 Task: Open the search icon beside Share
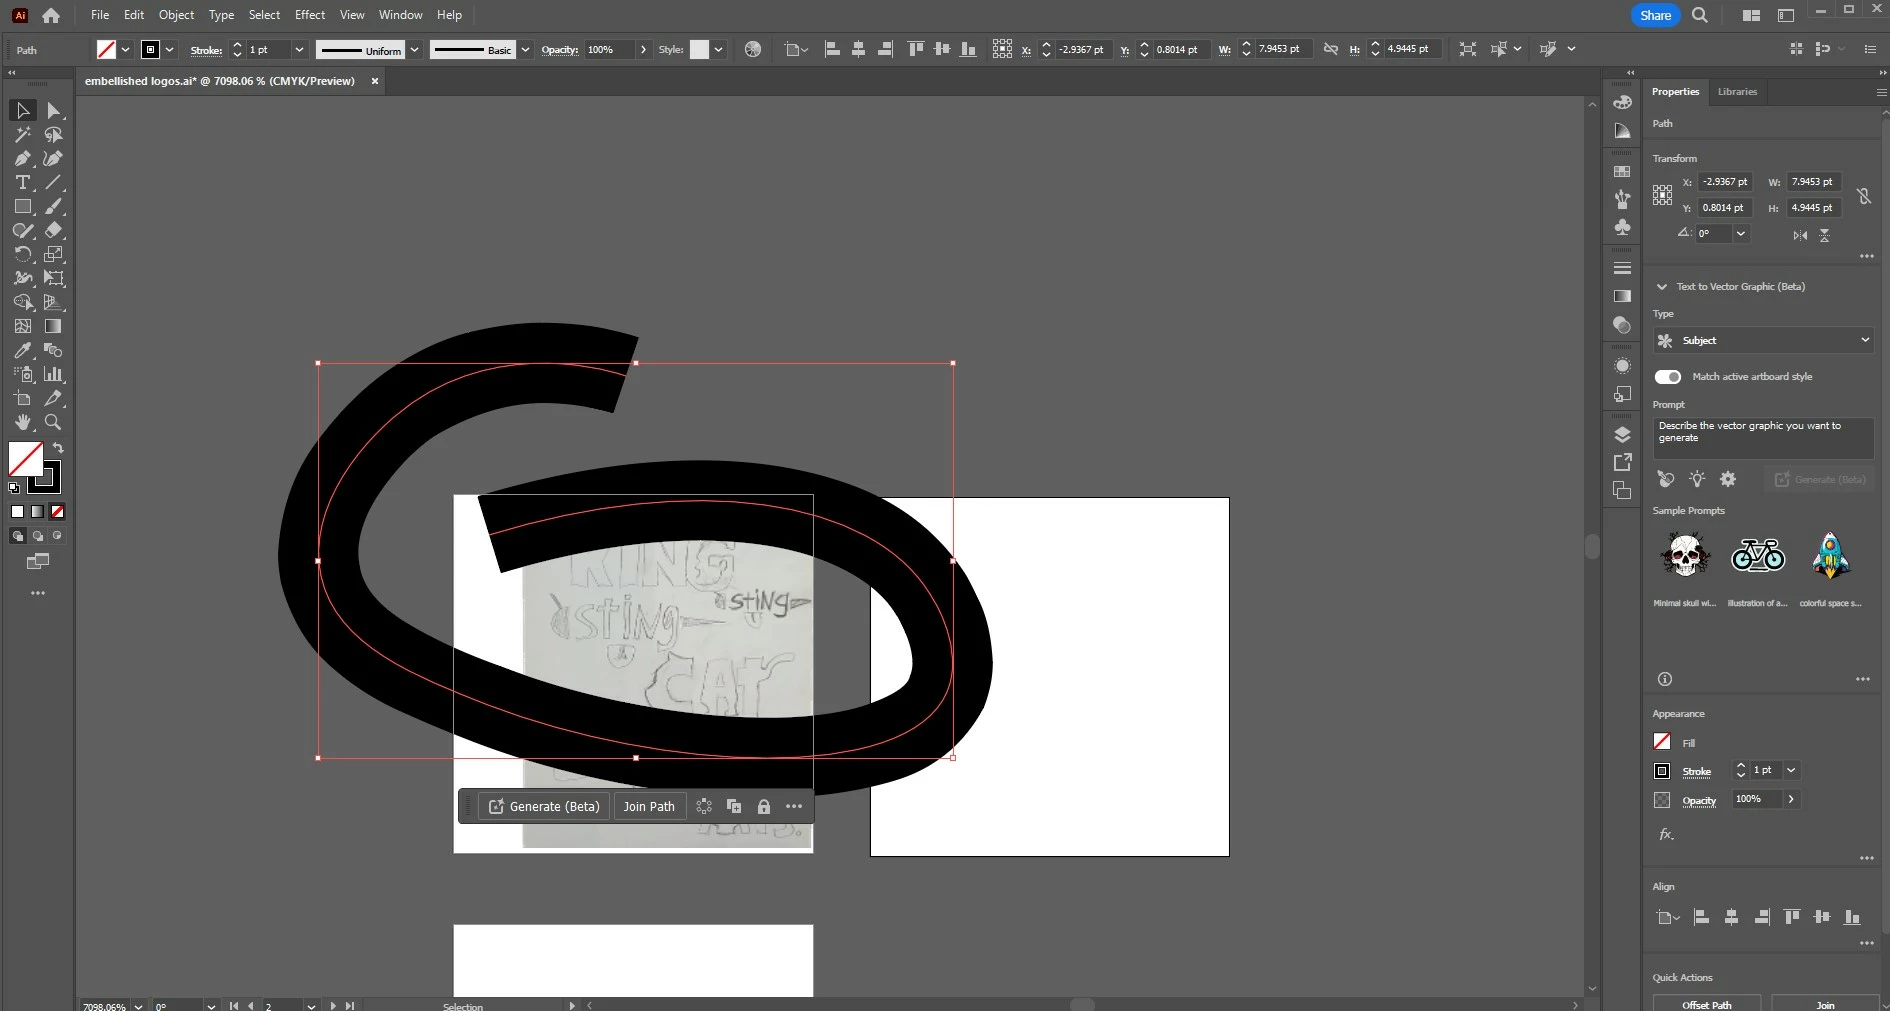1700,15
